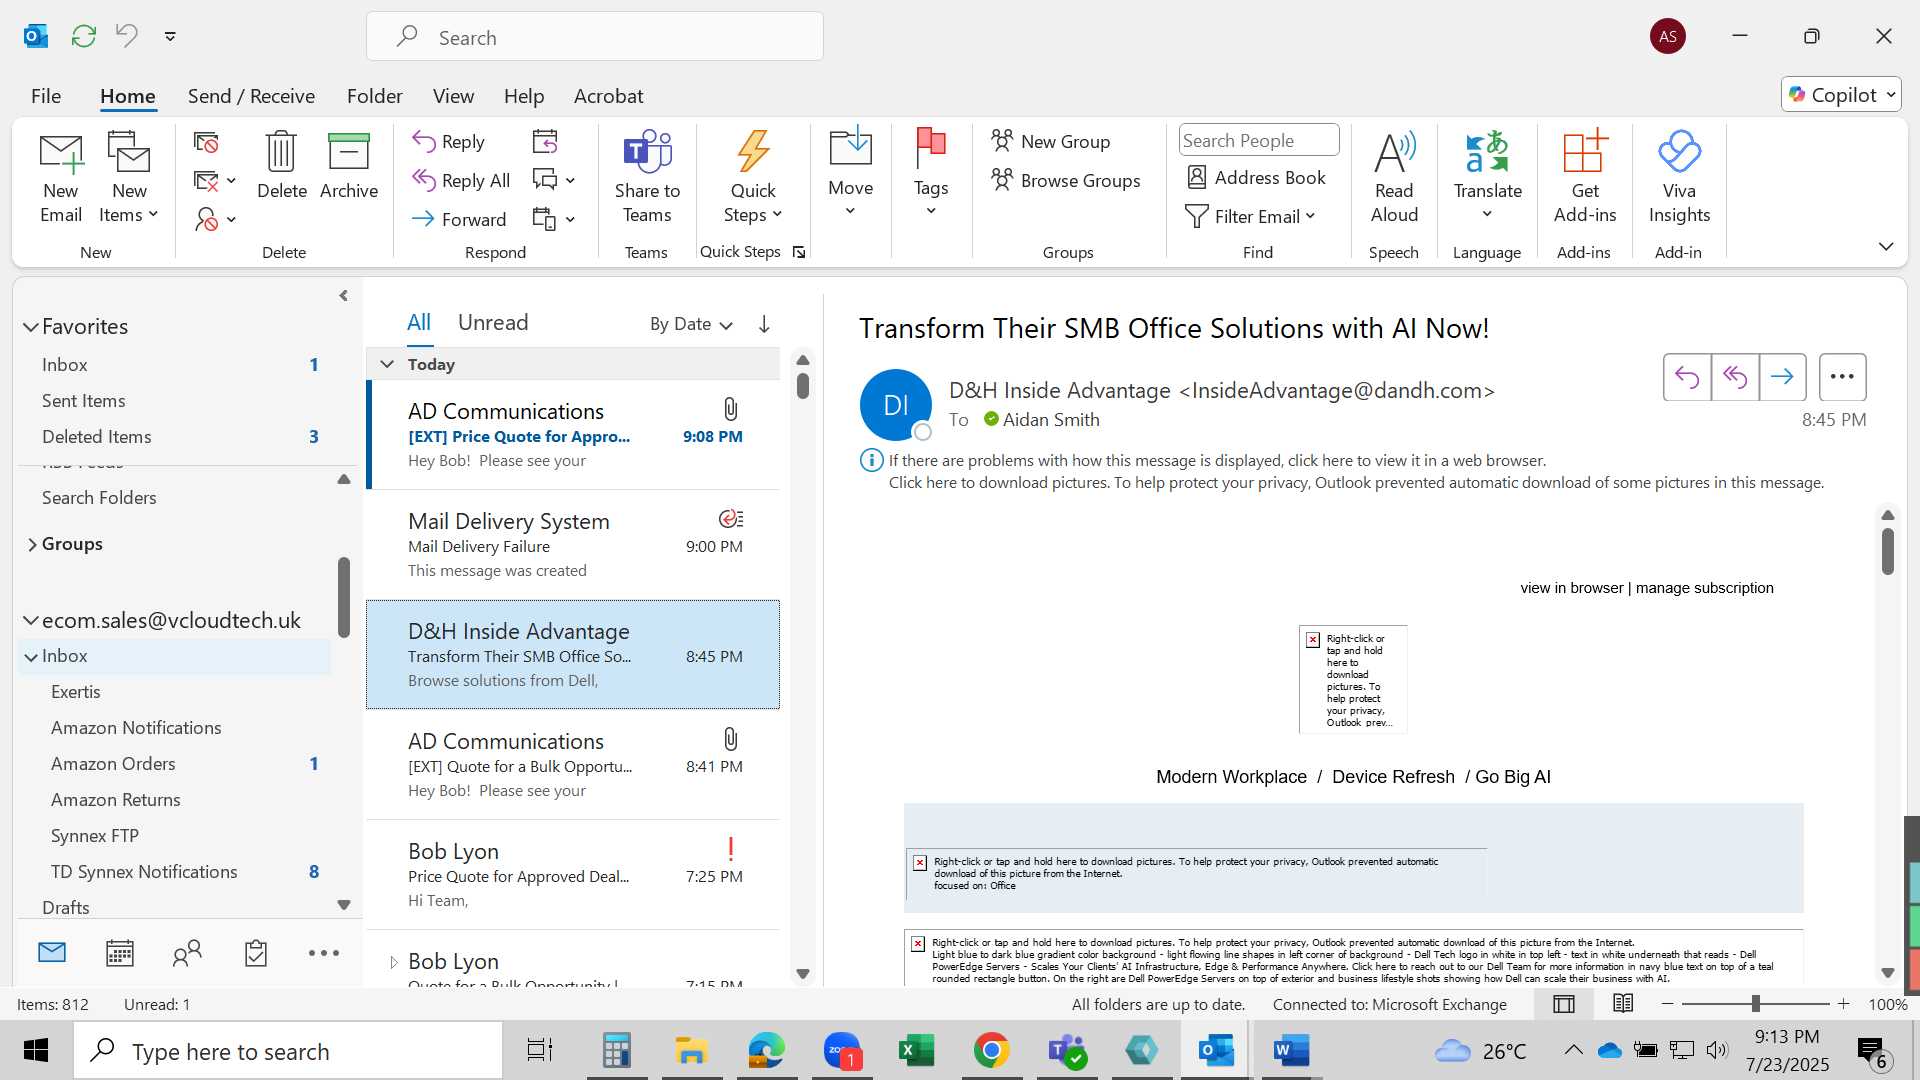1920x1080 pixels.
Task: Show All messages filter
Action: (419, 322)
